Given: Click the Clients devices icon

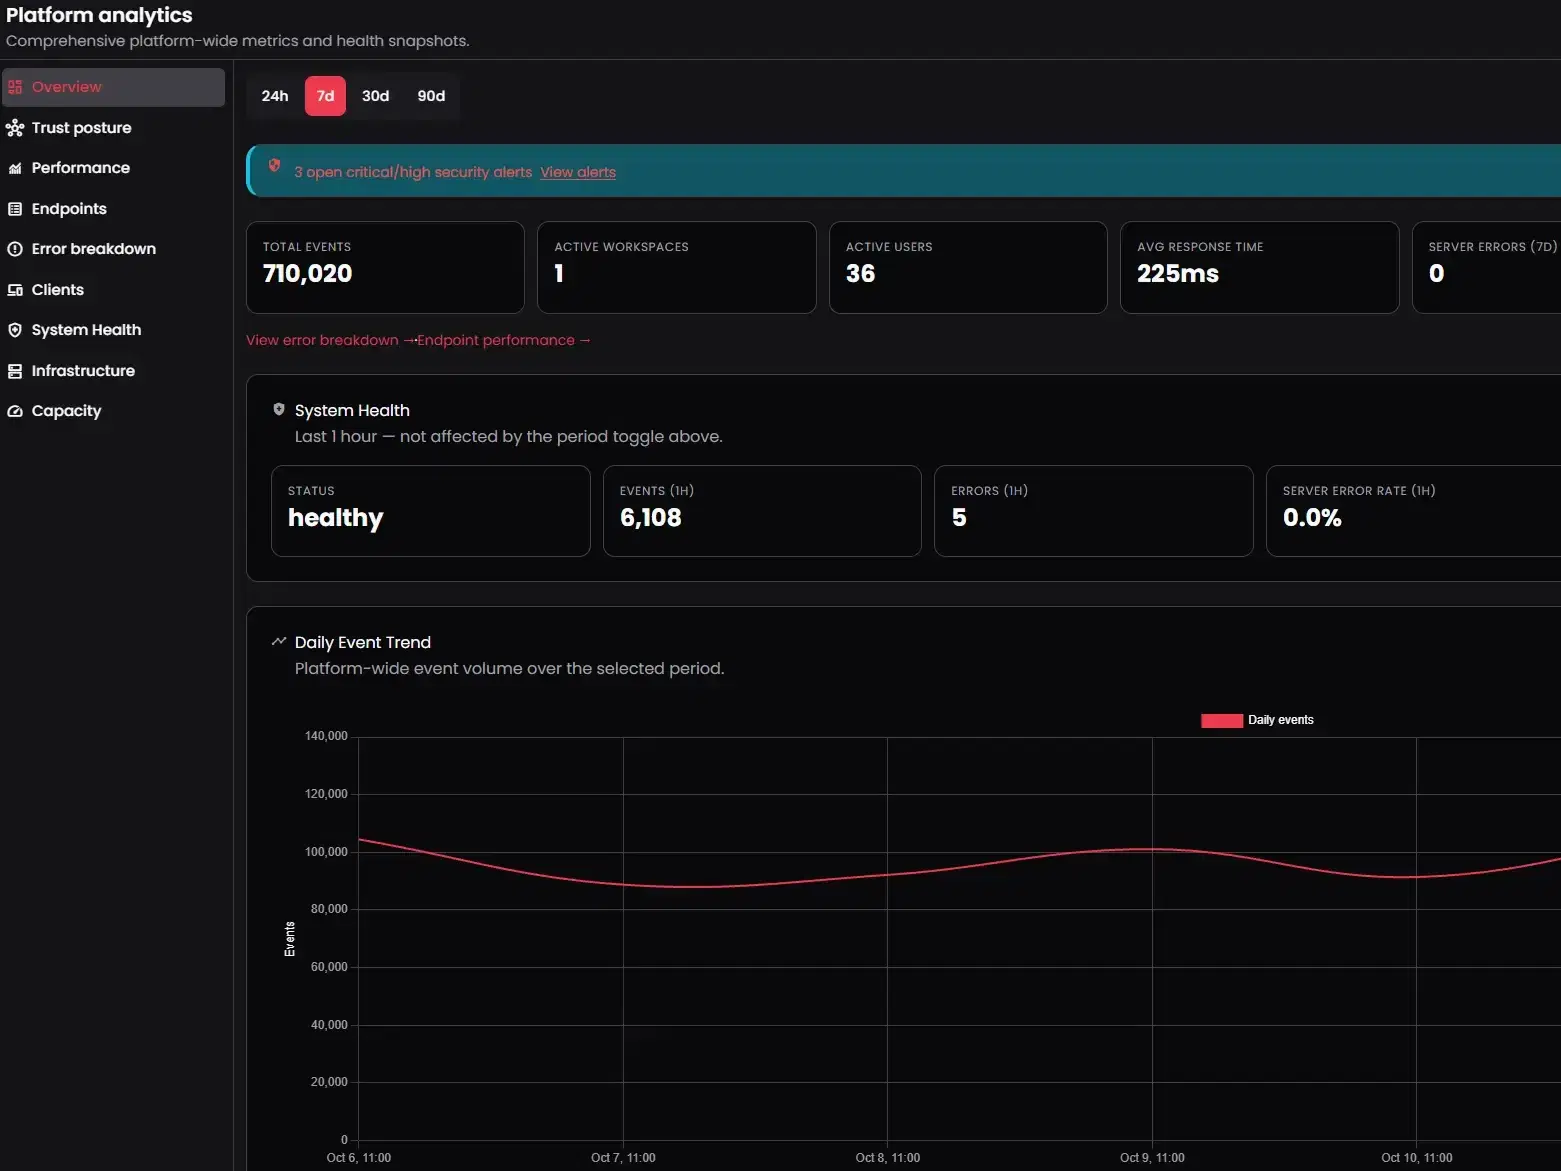Looking at the screenshot, I should tap(15, 290).
